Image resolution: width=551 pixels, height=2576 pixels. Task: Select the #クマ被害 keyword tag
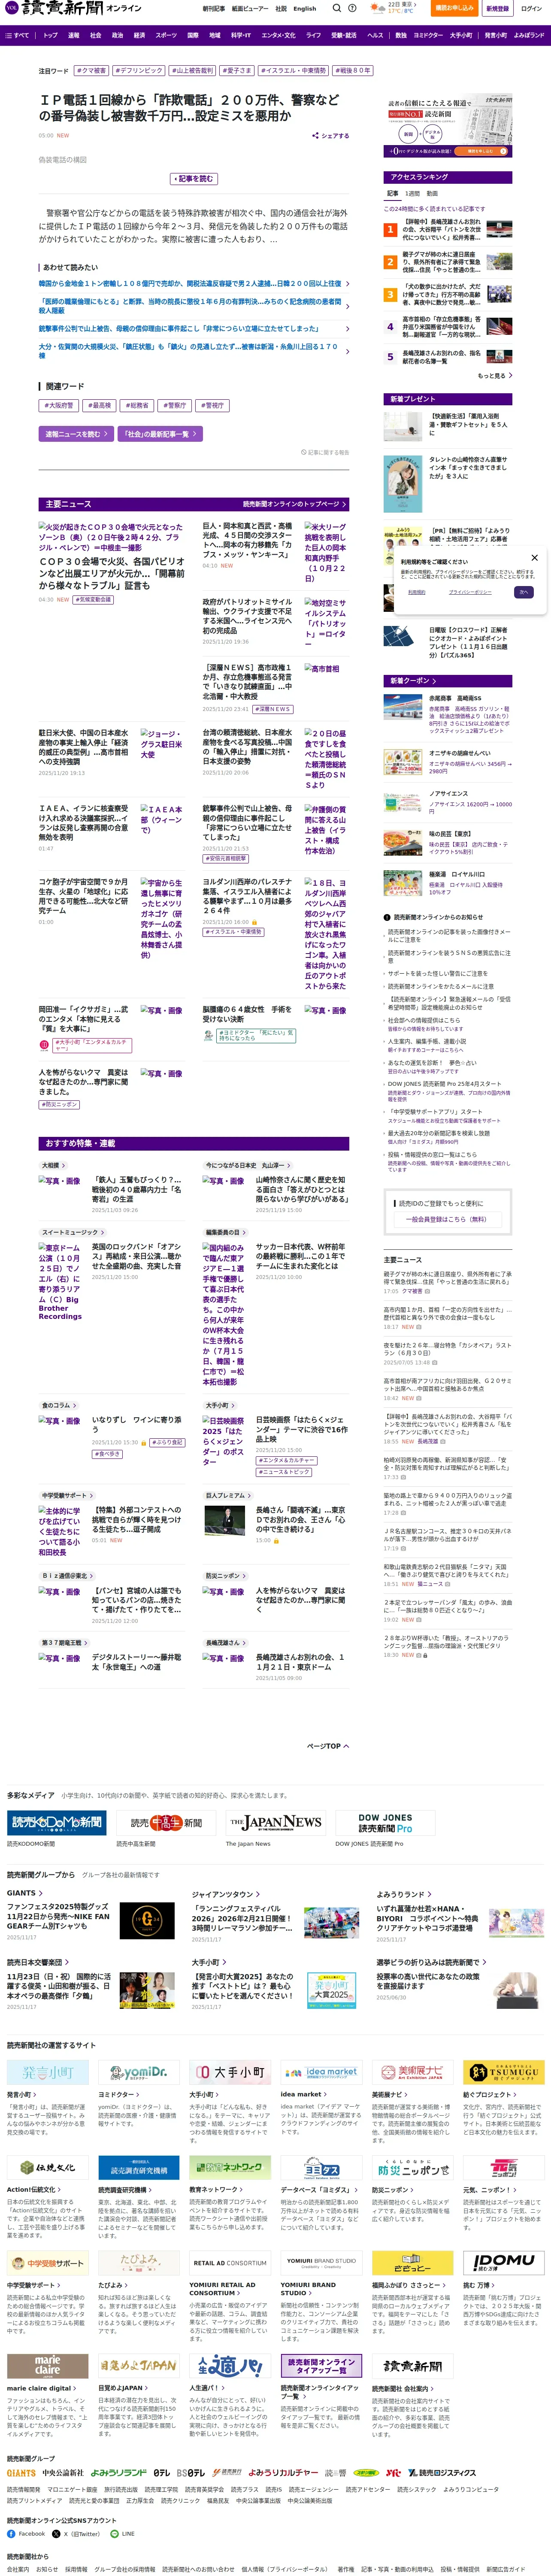click(92, 71)
